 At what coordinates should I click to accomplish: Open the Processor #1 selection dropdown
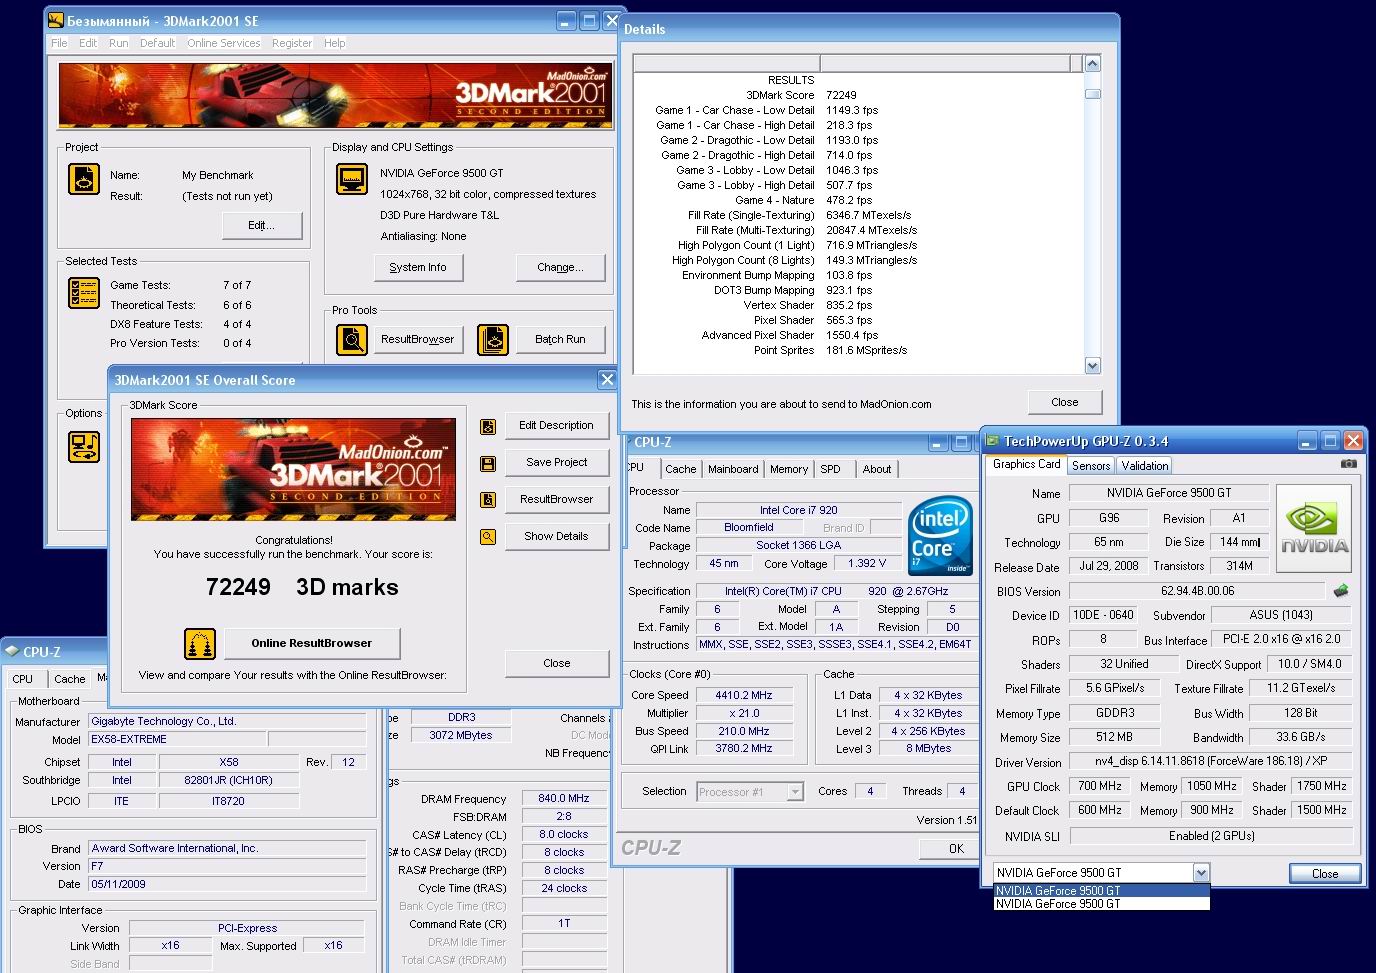pyautogui.click(x=795, y=792)
